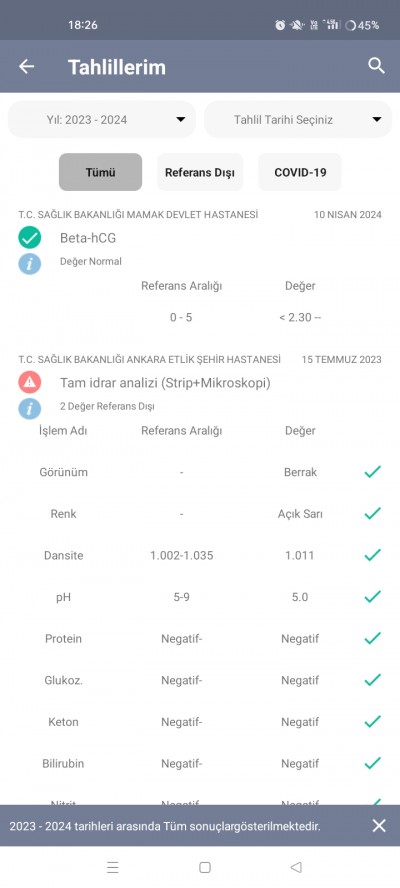Open Tam idrar analizi (Strip+Mikroskopi) result

(x=165, y=383)
